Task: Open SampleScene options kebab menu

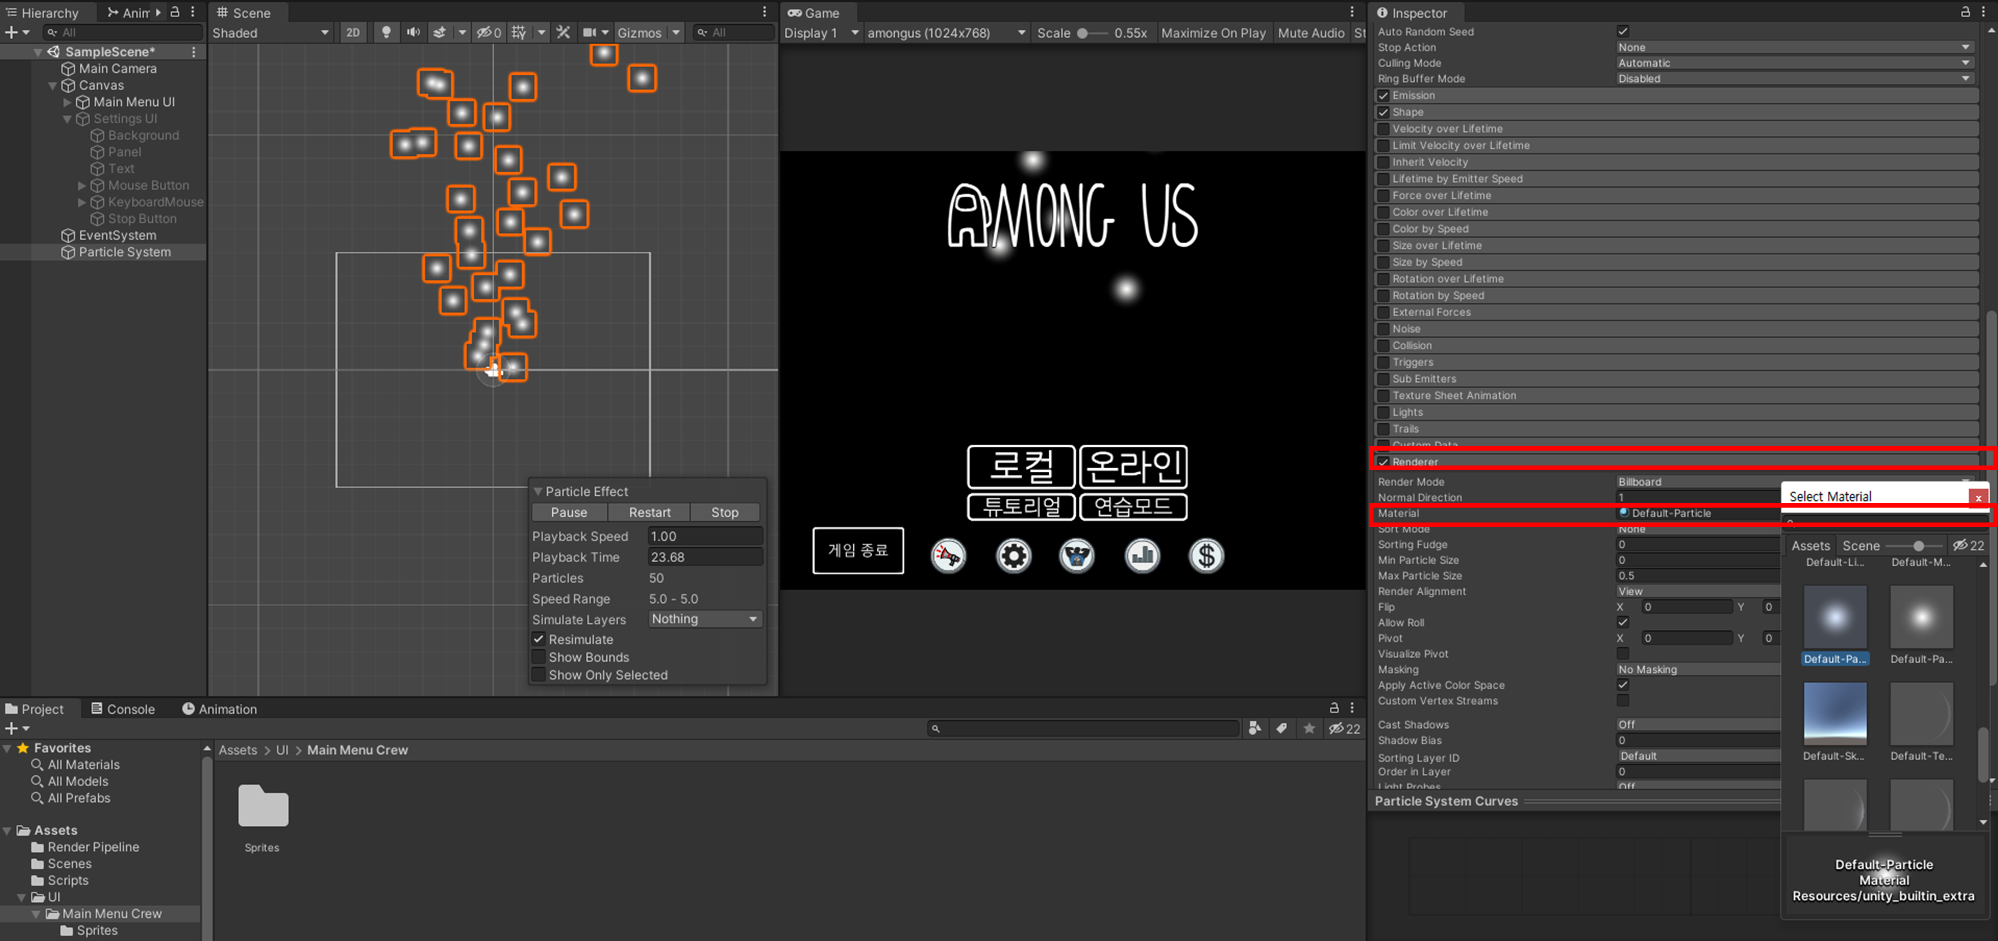Action: pyautogui.click(x=194, y=51)
